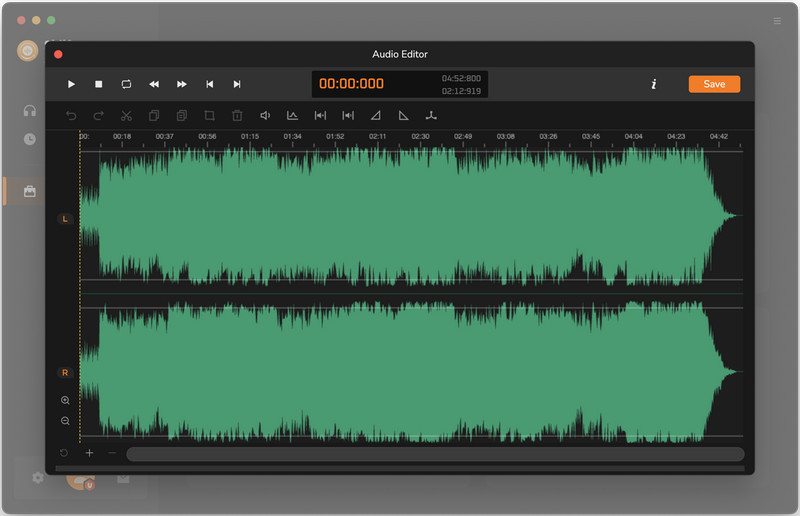Select the split audio tool
The image size is (800, 516).
coord(431,116)
